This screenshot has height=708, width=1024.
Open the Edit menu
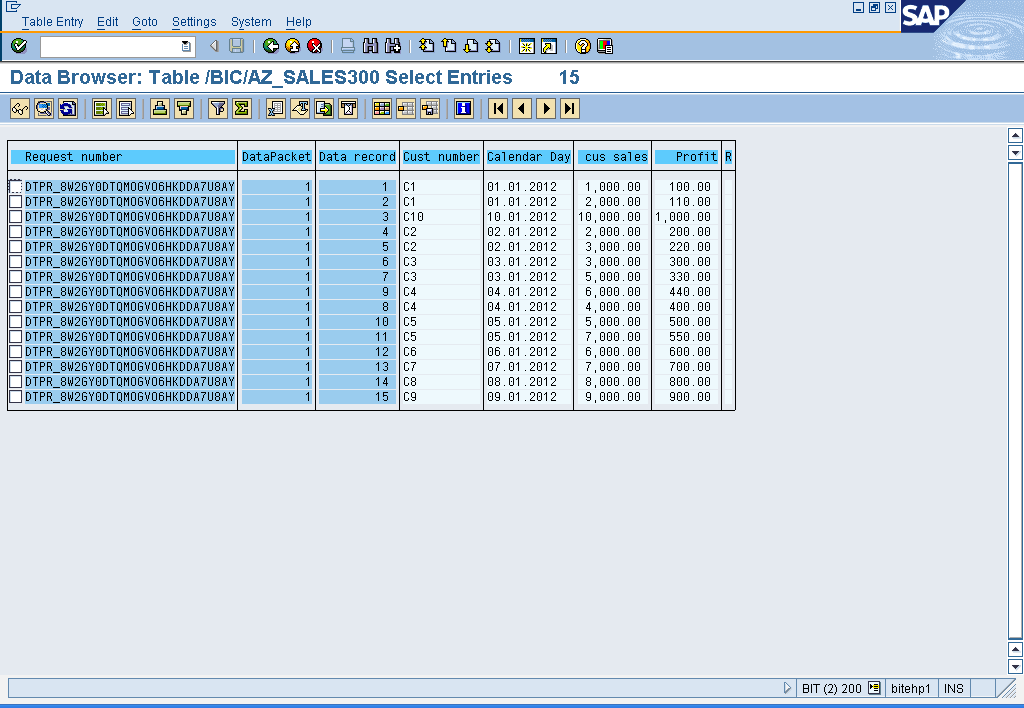tap(108, 22)
